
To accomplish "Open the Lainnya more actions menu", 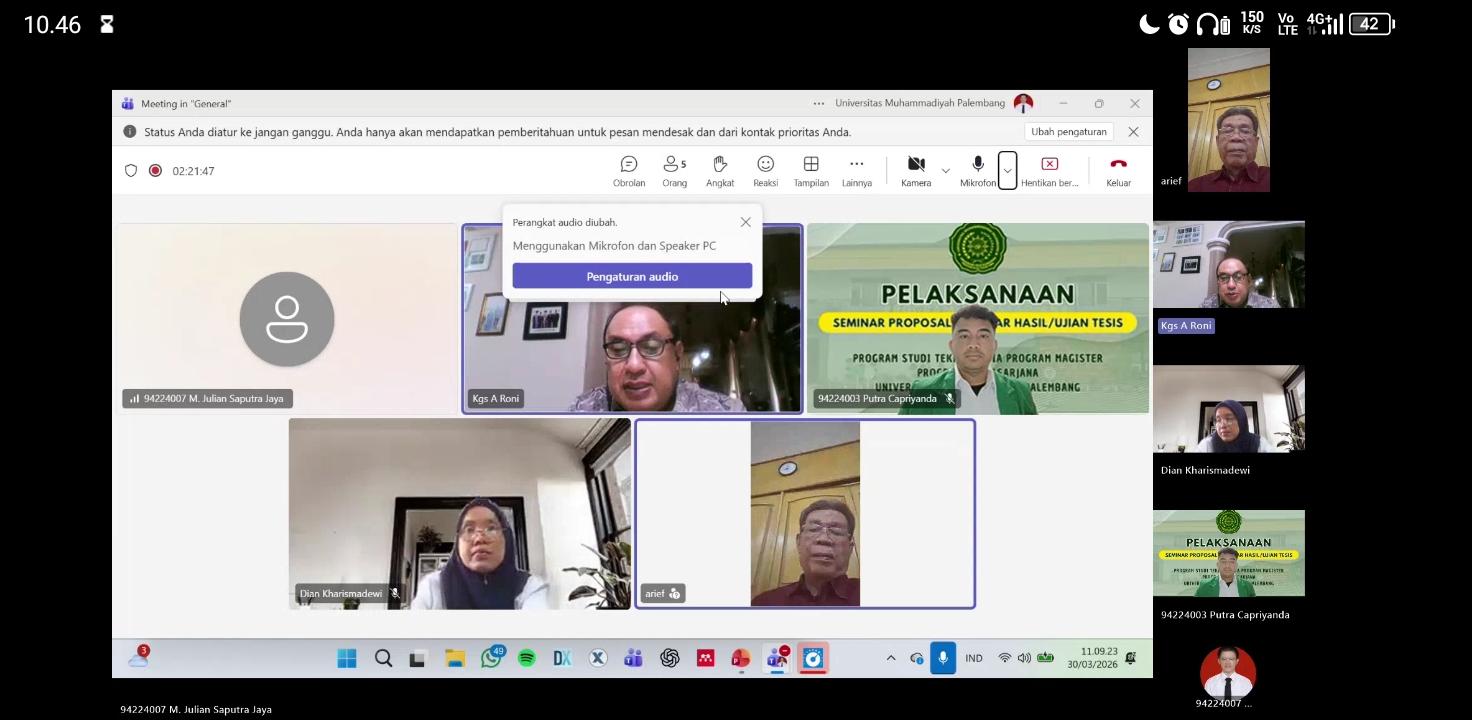I will (x=856, y=170).
